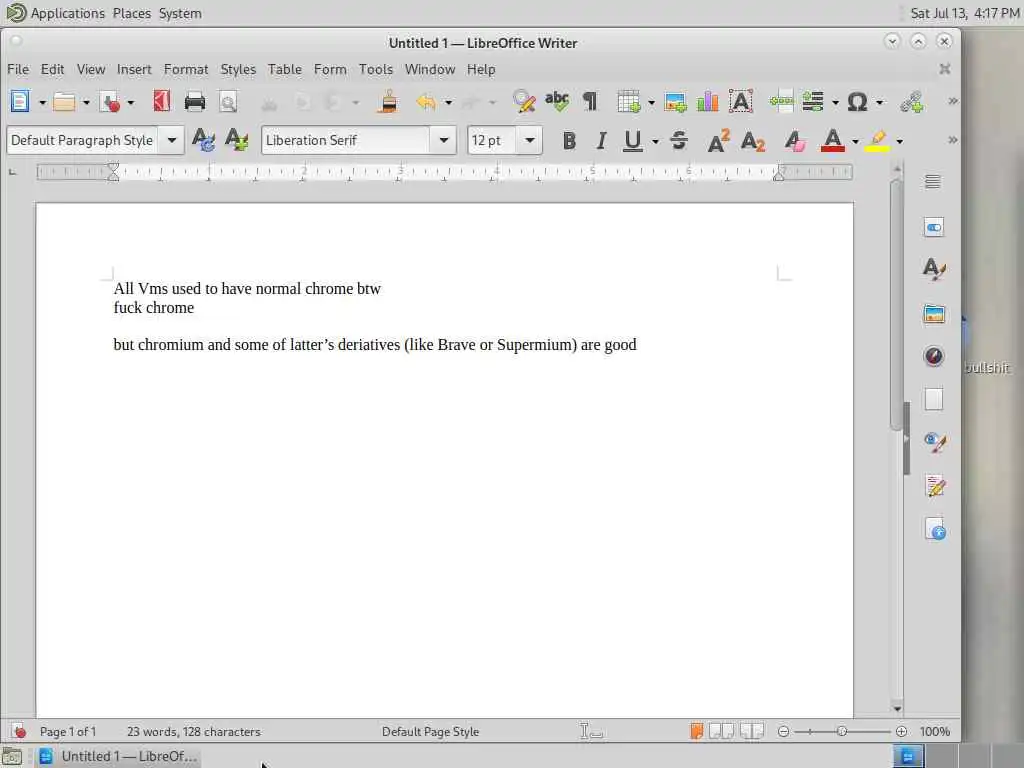Image resolution: width=1024 pixels, height=768 pixels.
Task: Click the New document icon
Action: tap(20, 102)
